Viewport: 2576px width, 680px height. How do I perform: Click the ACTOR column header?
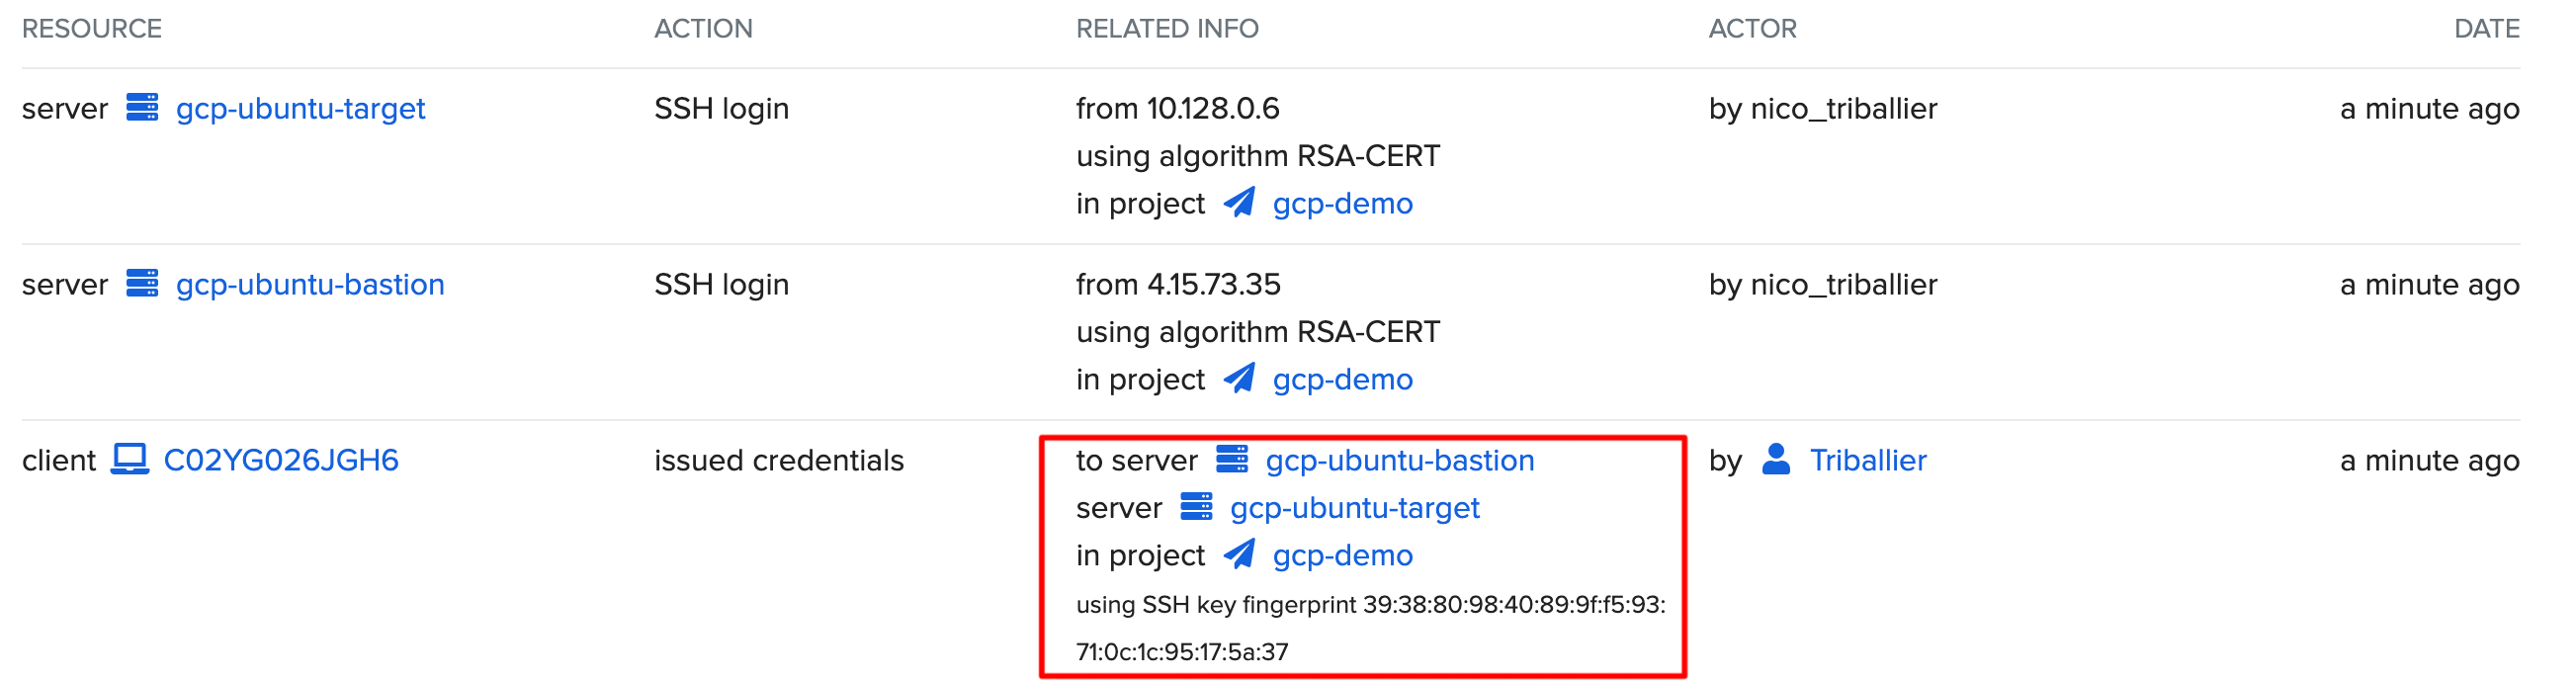pyautogui.click(x=1752, y=28)
